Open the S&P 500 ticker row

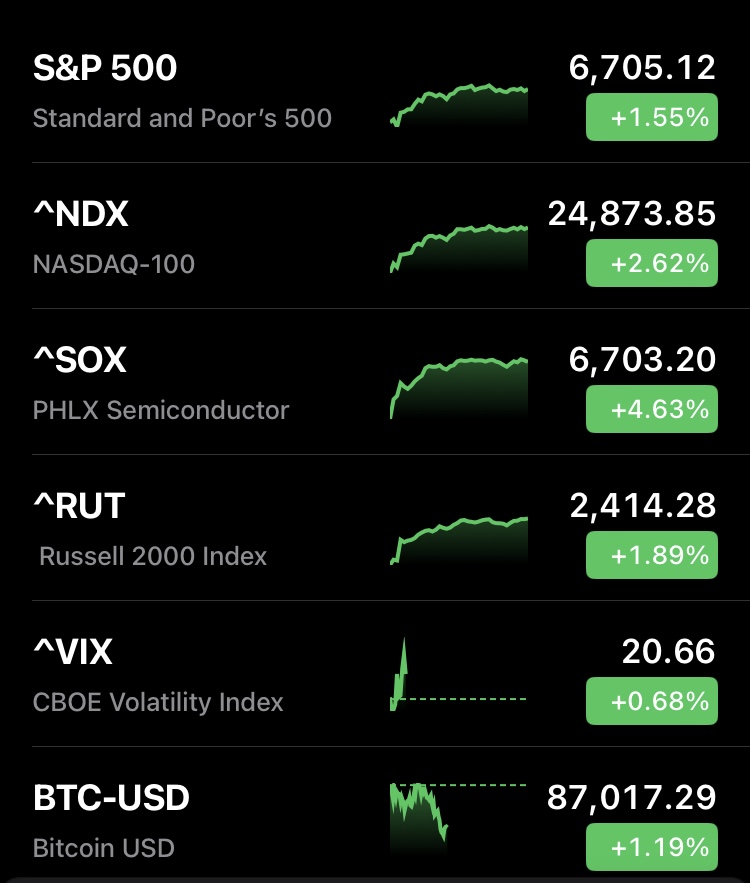tap(105, 68)
